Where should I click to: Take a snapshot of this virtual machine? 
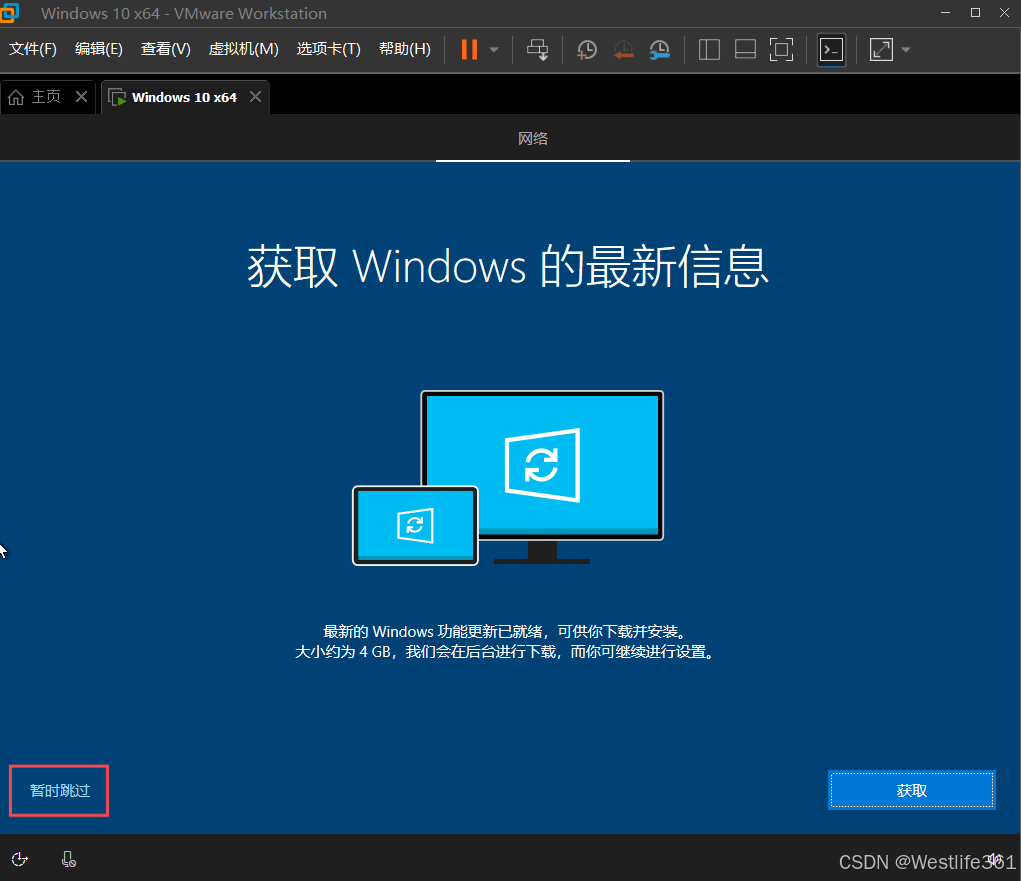pyautogui.click(x=586, y=49)
